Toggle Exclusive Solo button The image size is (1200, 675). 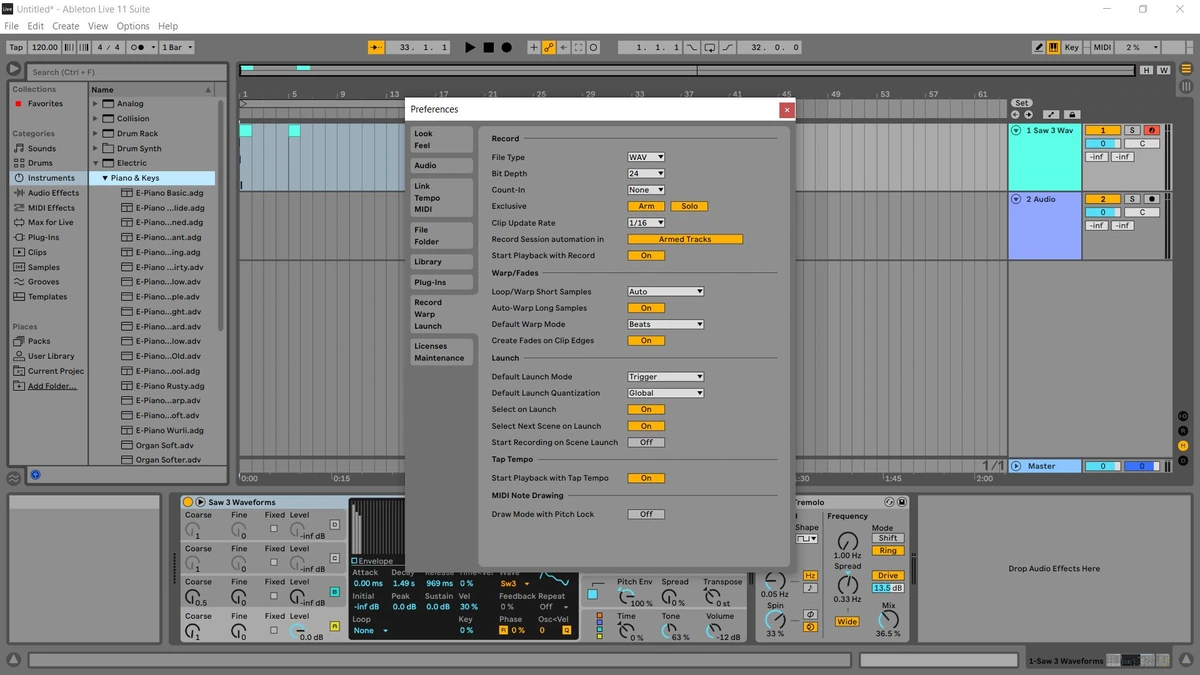pos(689,206)
